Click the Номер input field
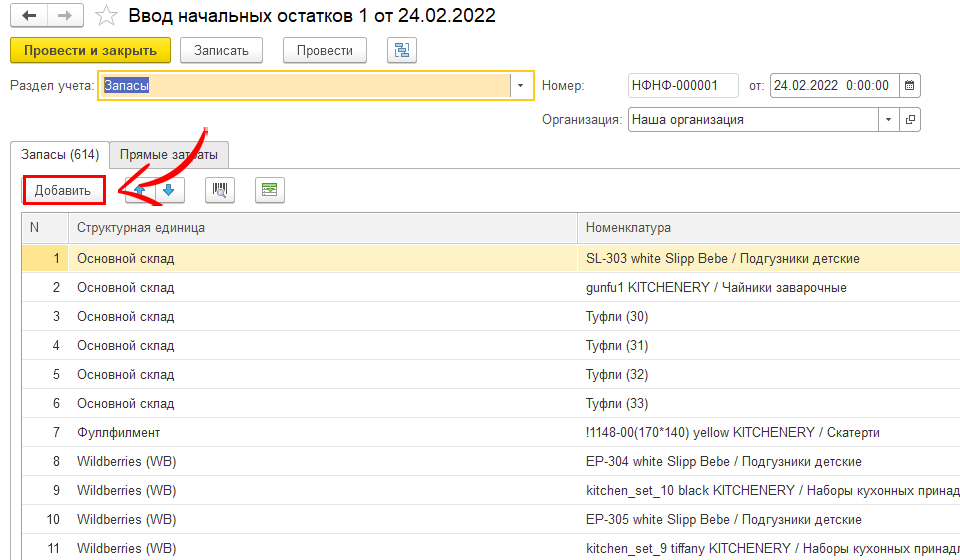 682,86
